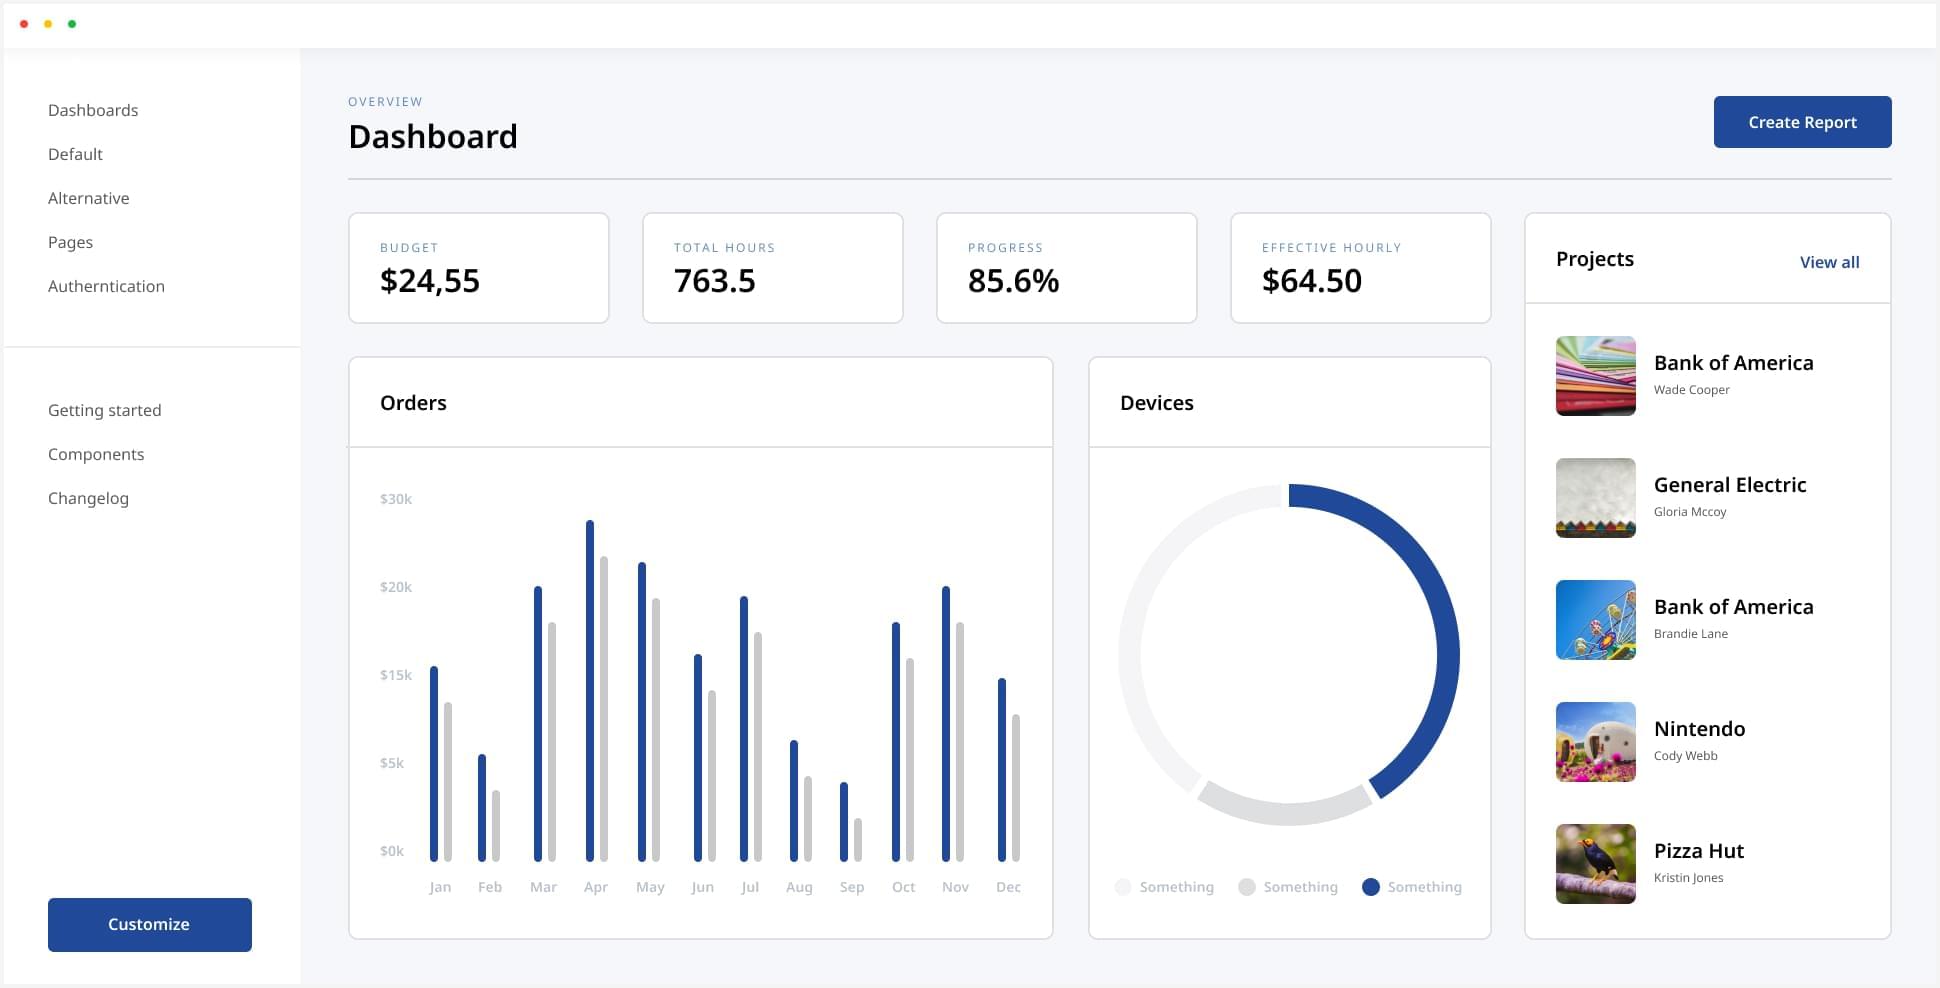Click the Wade Cooper project thumbnail
Viewport: 1940px width, 988px height.
tap(1595, 376)
